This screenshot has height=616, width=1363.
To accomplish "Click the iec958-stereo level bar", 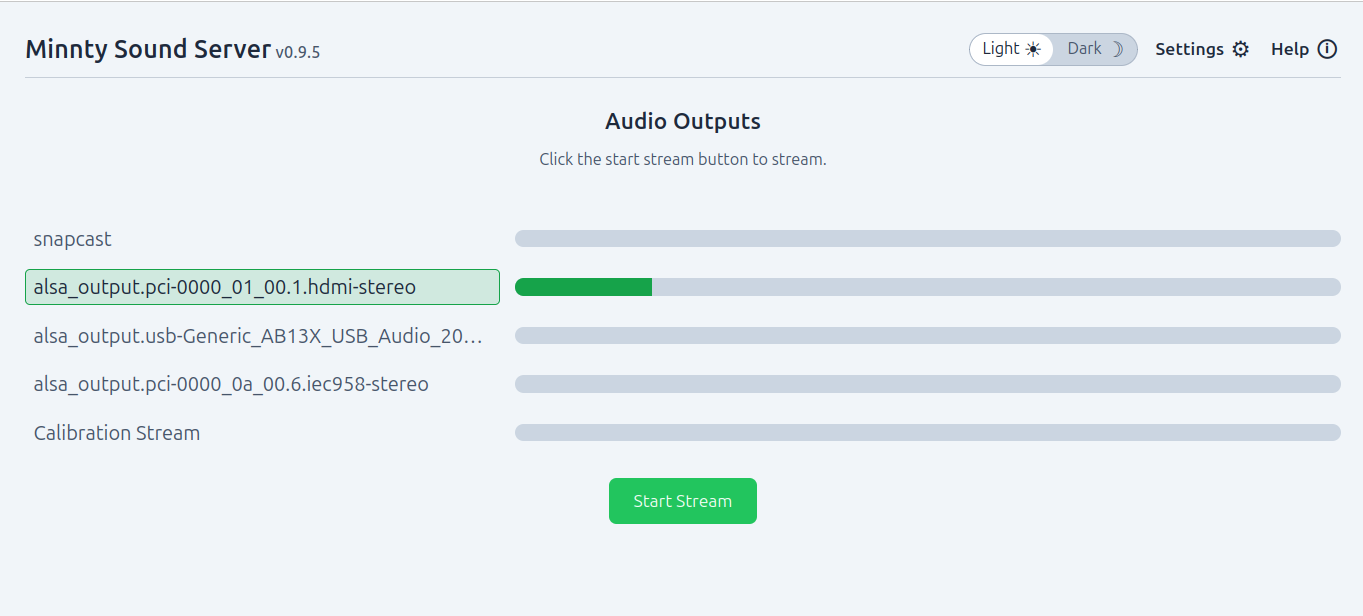I will pos(928,384).
